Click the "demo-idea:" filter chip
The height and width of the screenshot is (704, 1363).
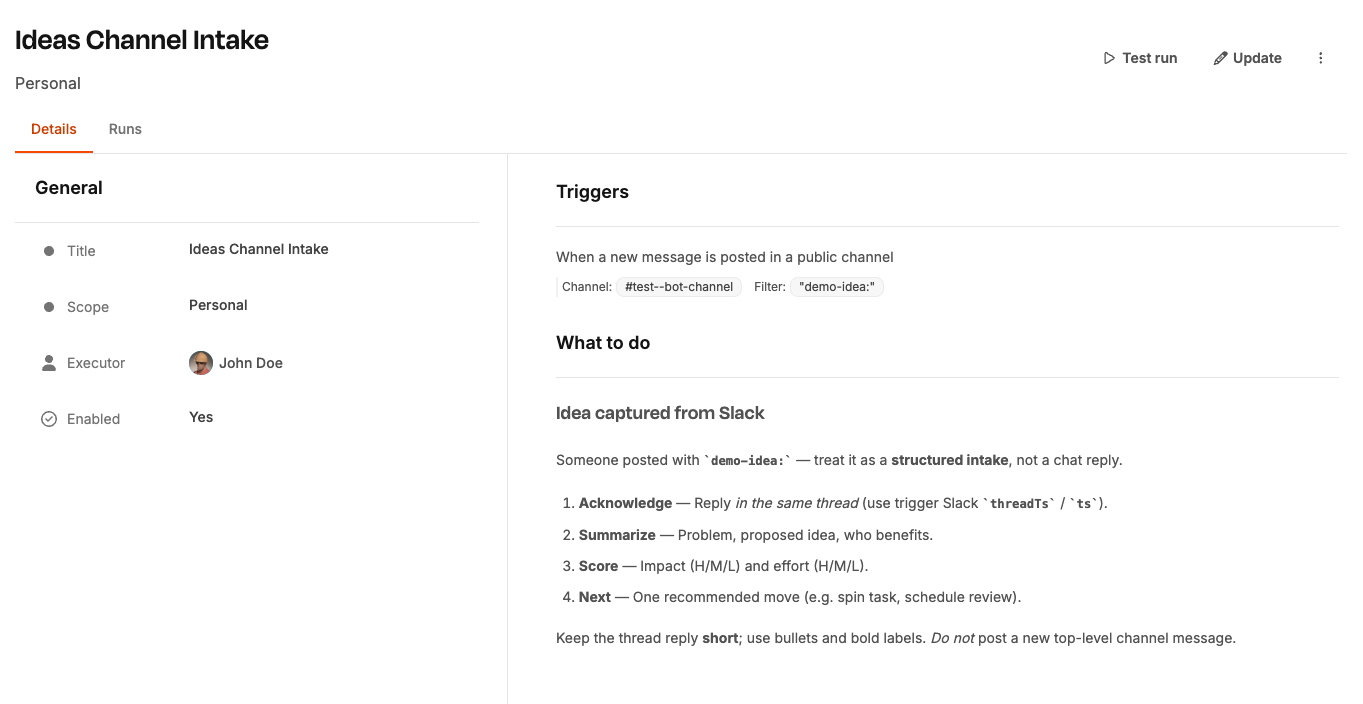point(837,287)
